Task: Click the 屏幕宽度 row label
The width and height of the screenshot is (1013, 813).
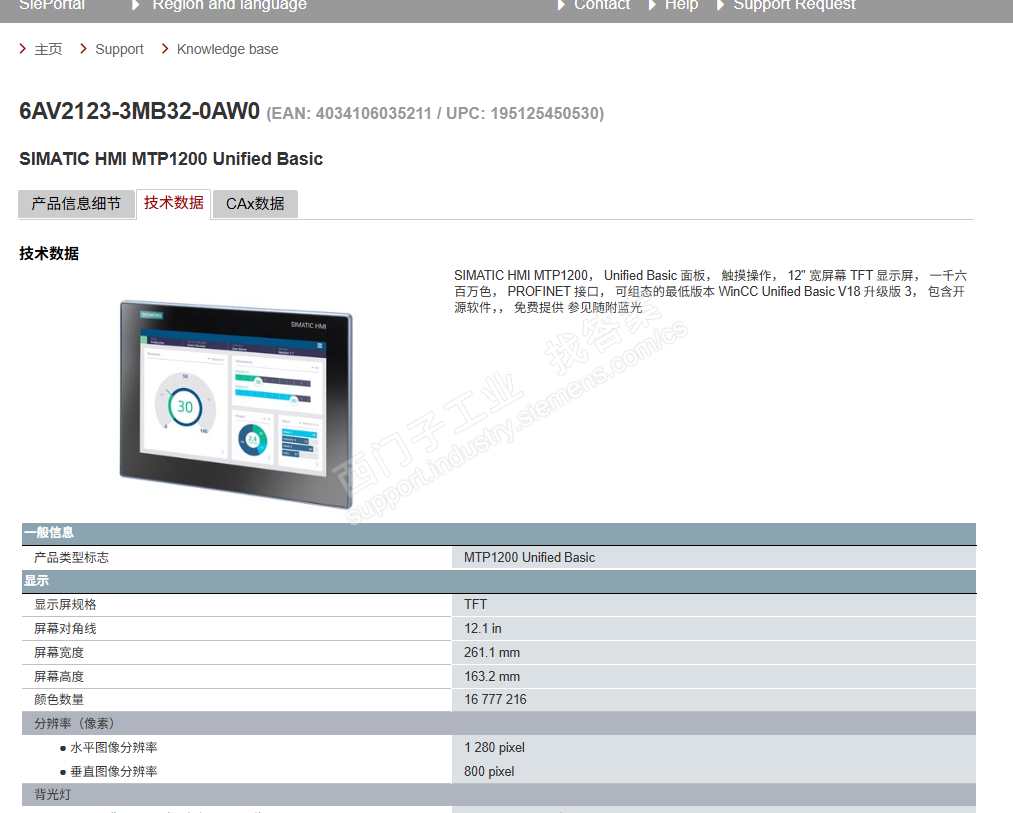Action: point(59,653)
